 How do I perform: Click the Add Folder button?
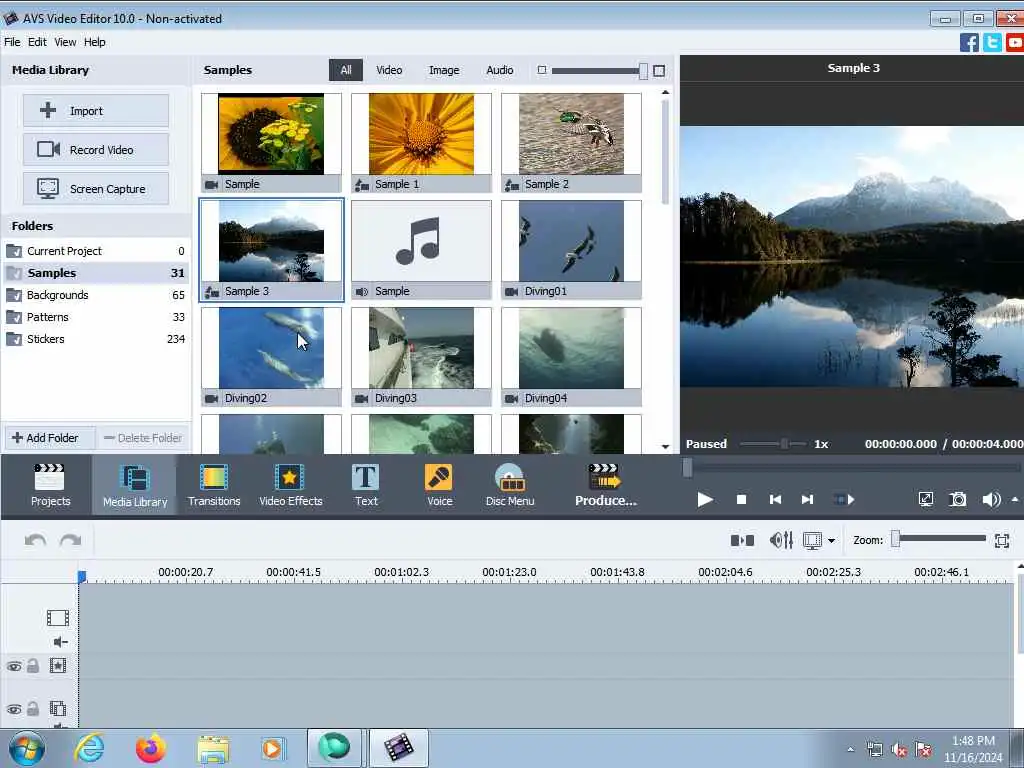click(x=49, y=438)
